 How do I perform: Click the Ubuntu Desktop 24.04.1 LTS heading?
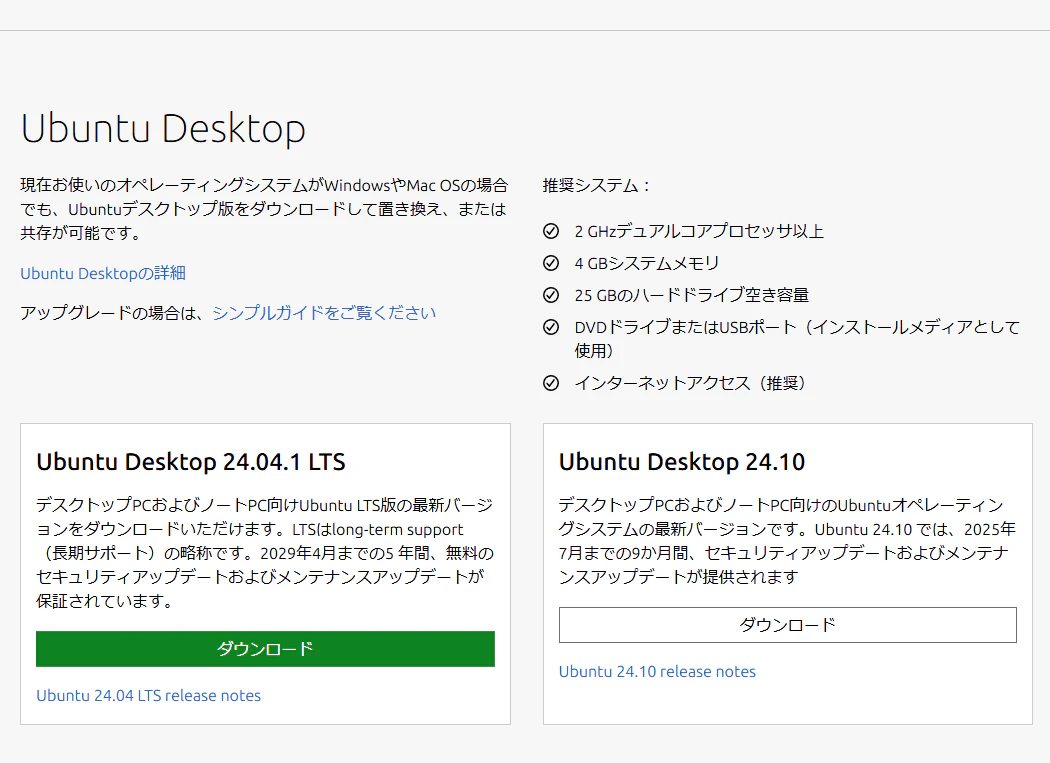191,462
